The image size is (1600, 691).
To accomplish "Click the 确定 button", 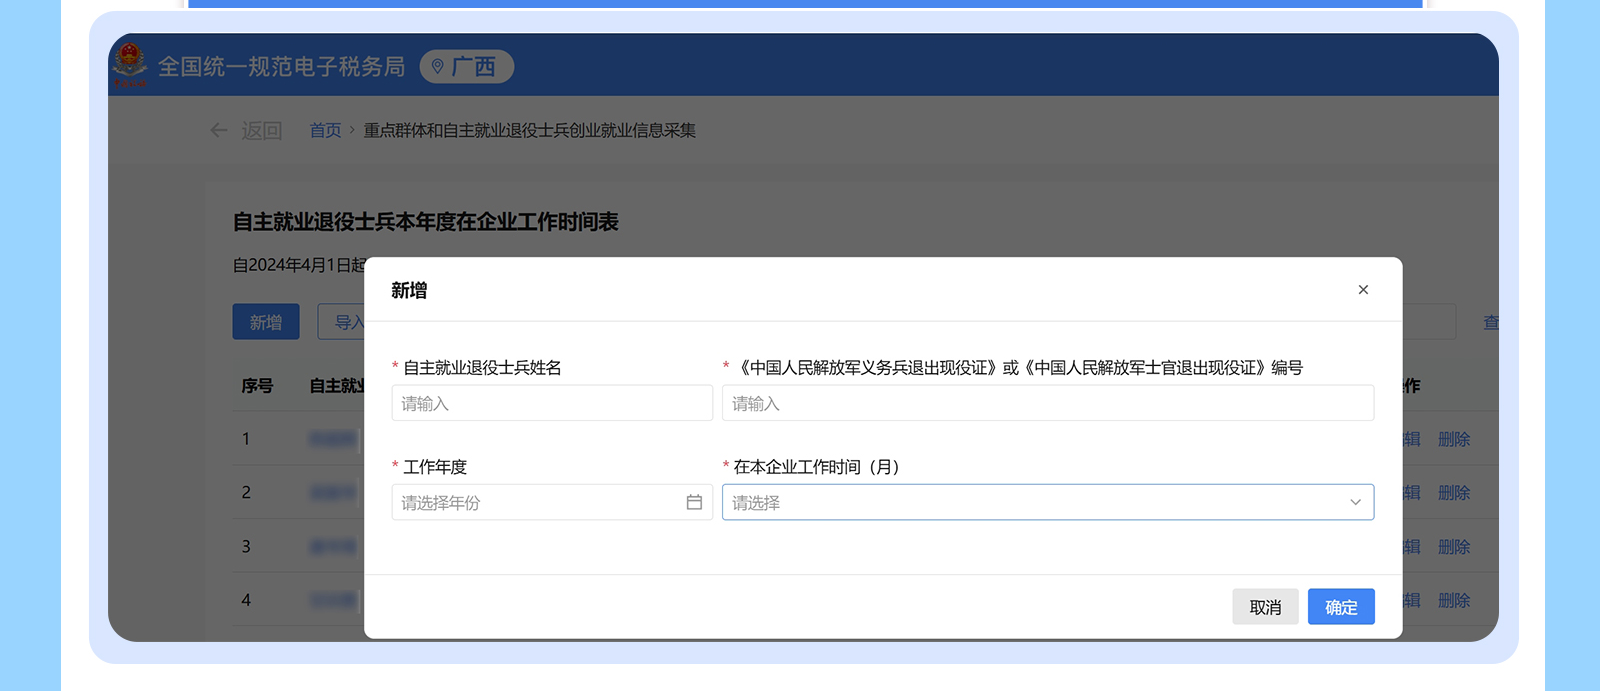I will [x=1341, y=607].
